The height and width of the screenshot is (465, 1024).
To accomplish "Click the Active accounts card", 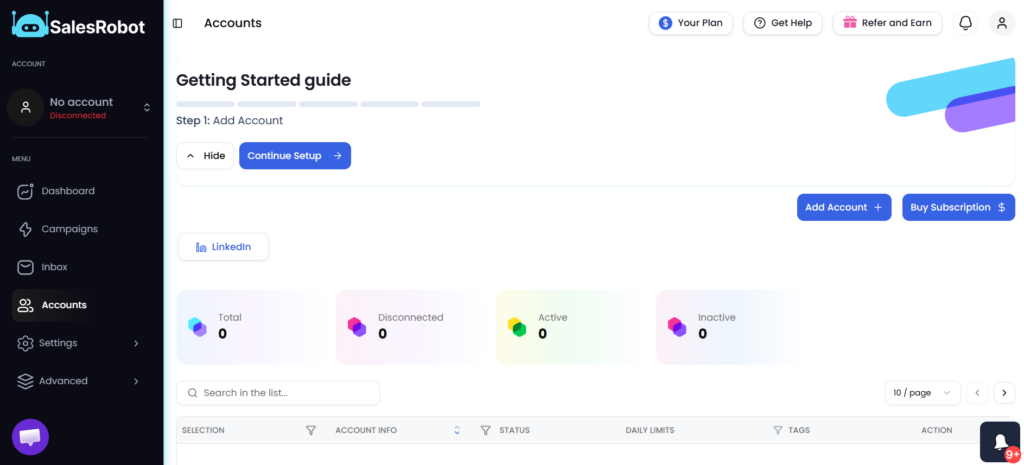I will pyautogui.click(x=571, y=327).
